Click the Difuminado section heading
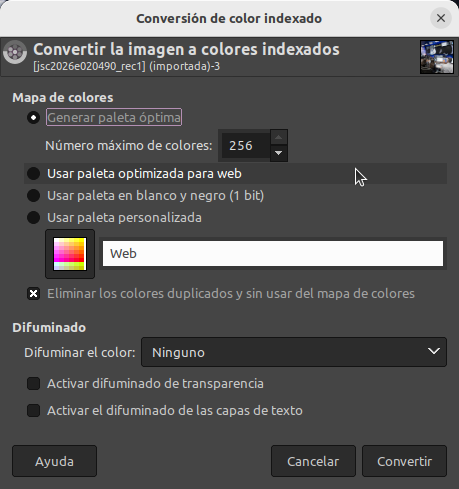 coord(49,328)
